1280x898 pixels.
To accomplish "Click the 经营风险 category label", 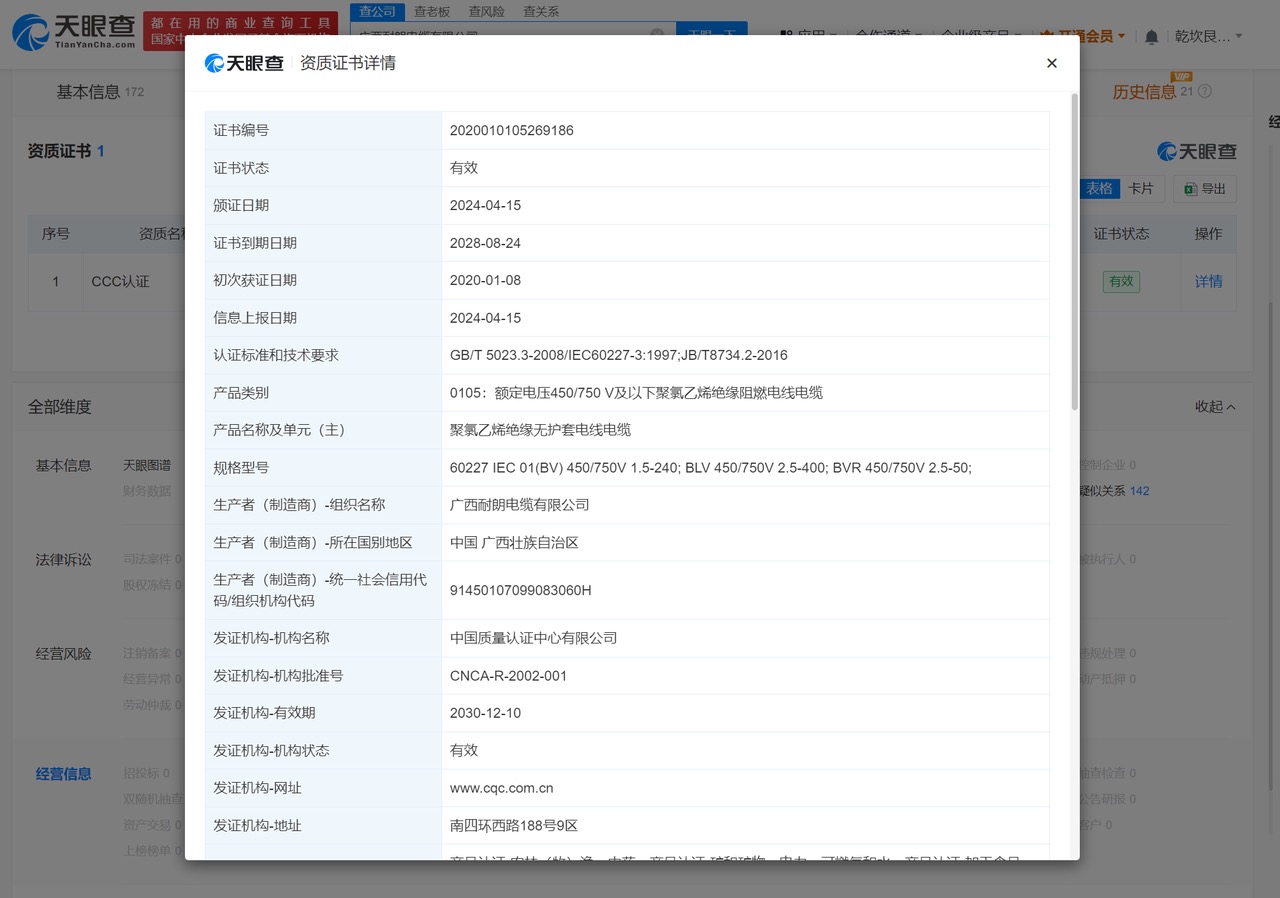I will click(x=64, y=653).
